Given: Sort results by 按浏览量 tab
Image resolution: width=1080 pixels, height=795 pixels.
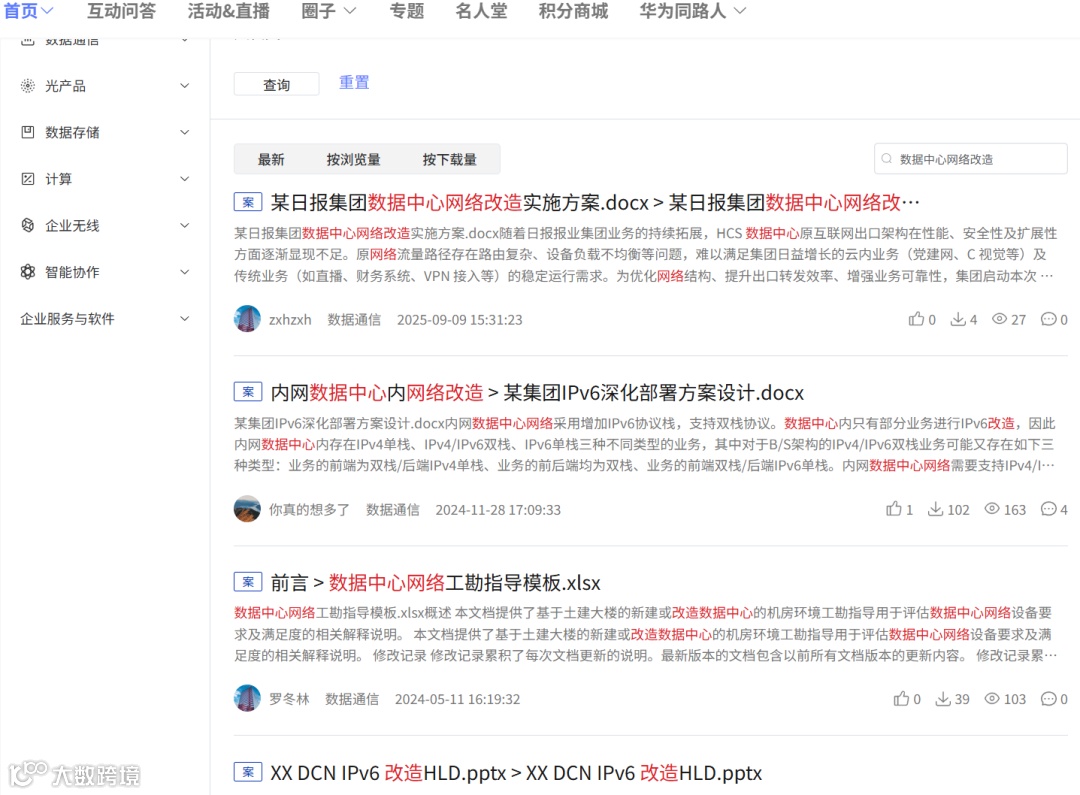Looking at the screenshot, I should click(x=353, y=159).
